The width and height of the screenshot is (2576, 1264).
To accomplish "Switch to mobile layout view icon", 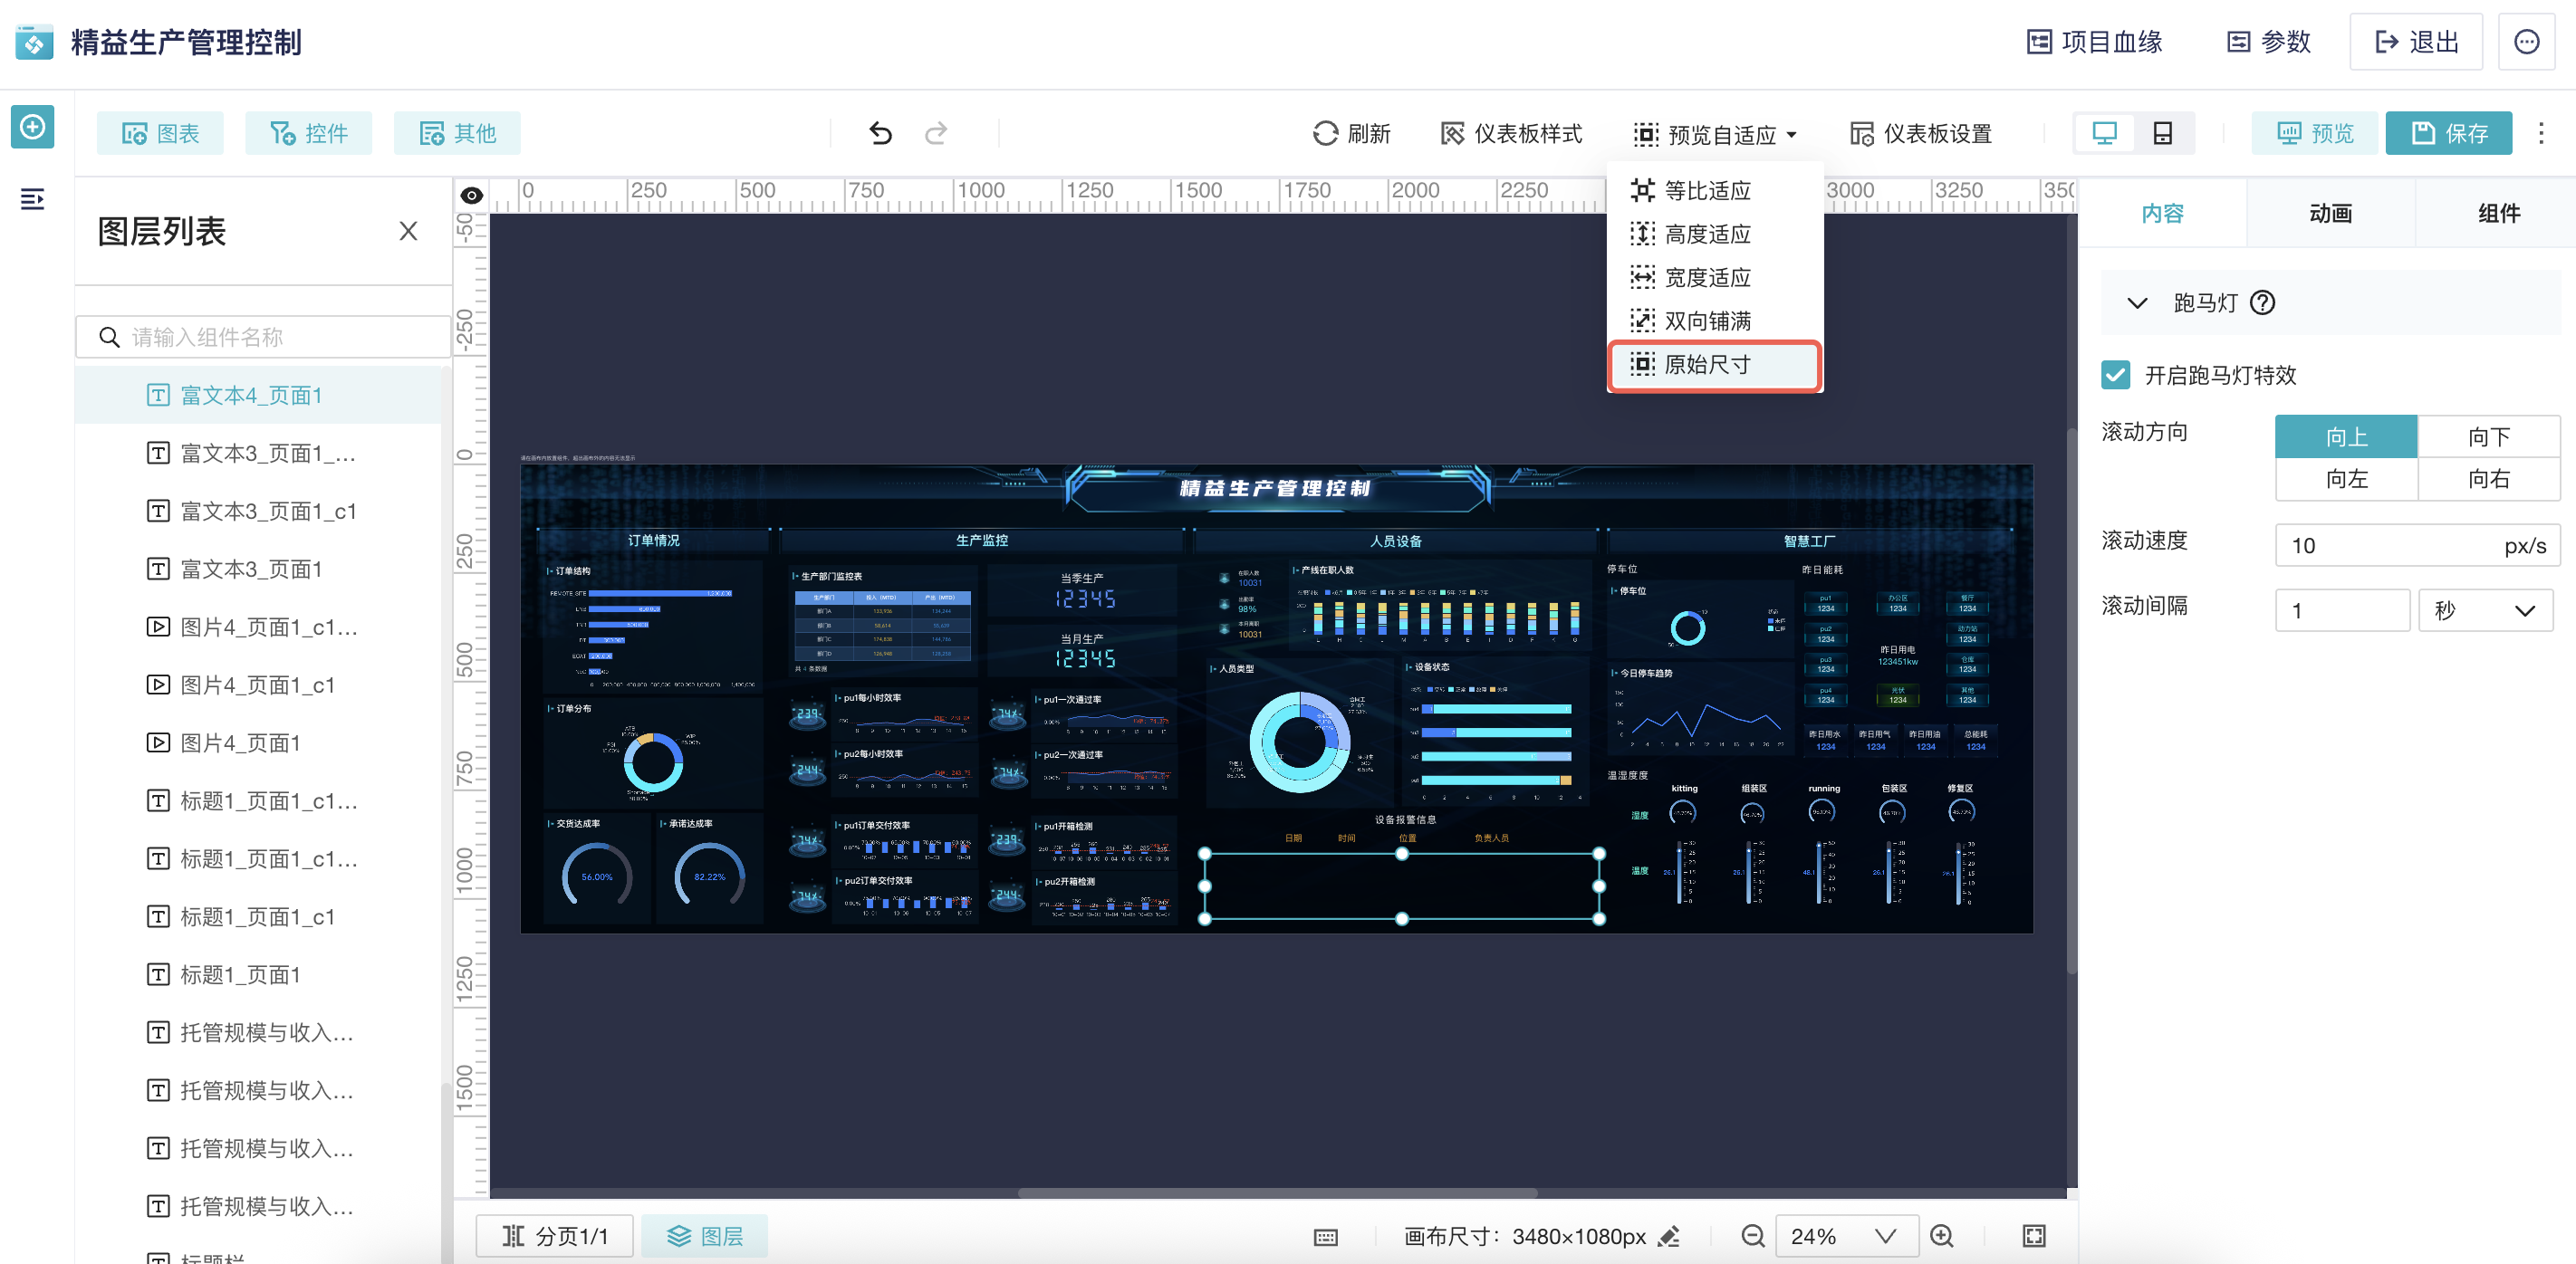I will (2162, 133).
